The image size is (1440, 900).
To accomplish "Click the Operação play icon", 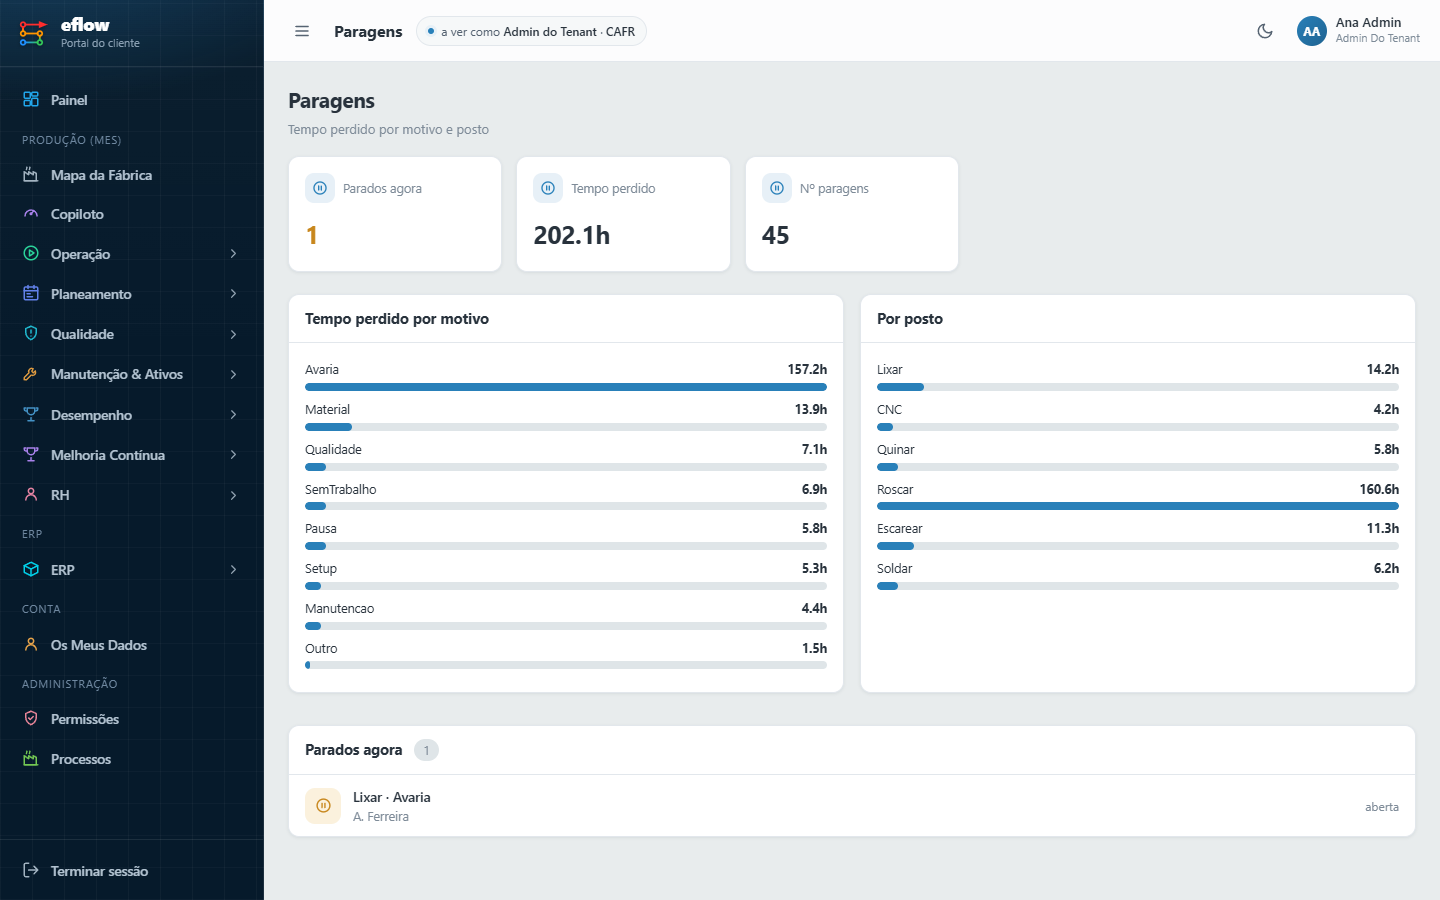I will click(x=31, y=254).
